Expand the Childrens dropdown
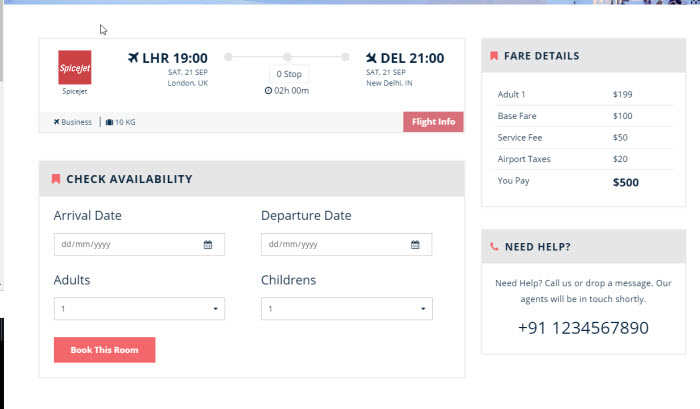700x409 pixels. click(x=346, y=309)
